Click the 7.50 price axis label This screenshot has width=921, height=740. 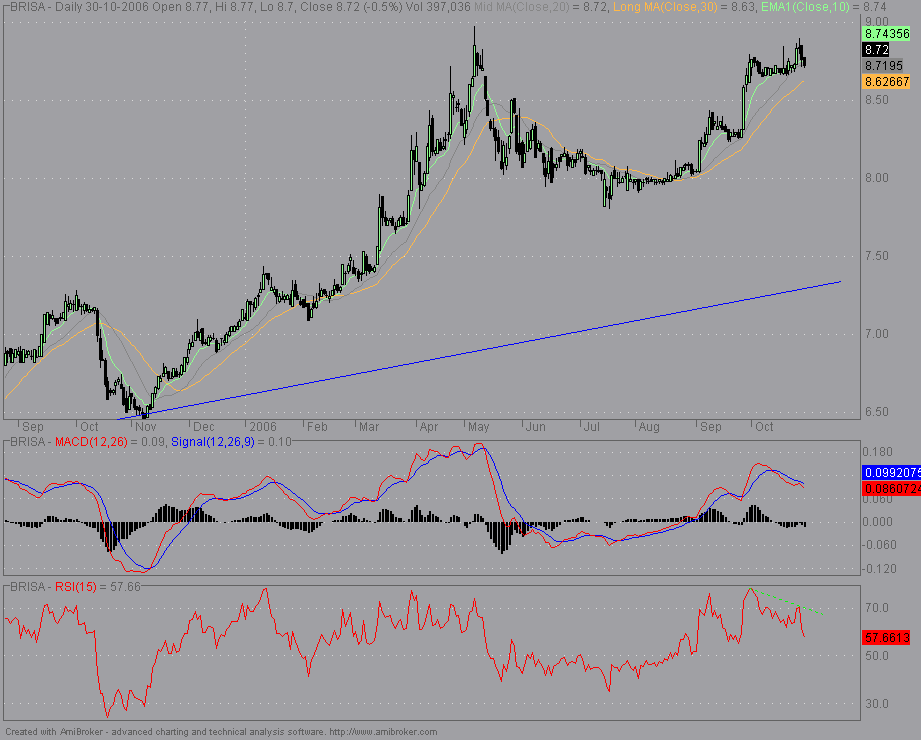[x=876, y=255]
